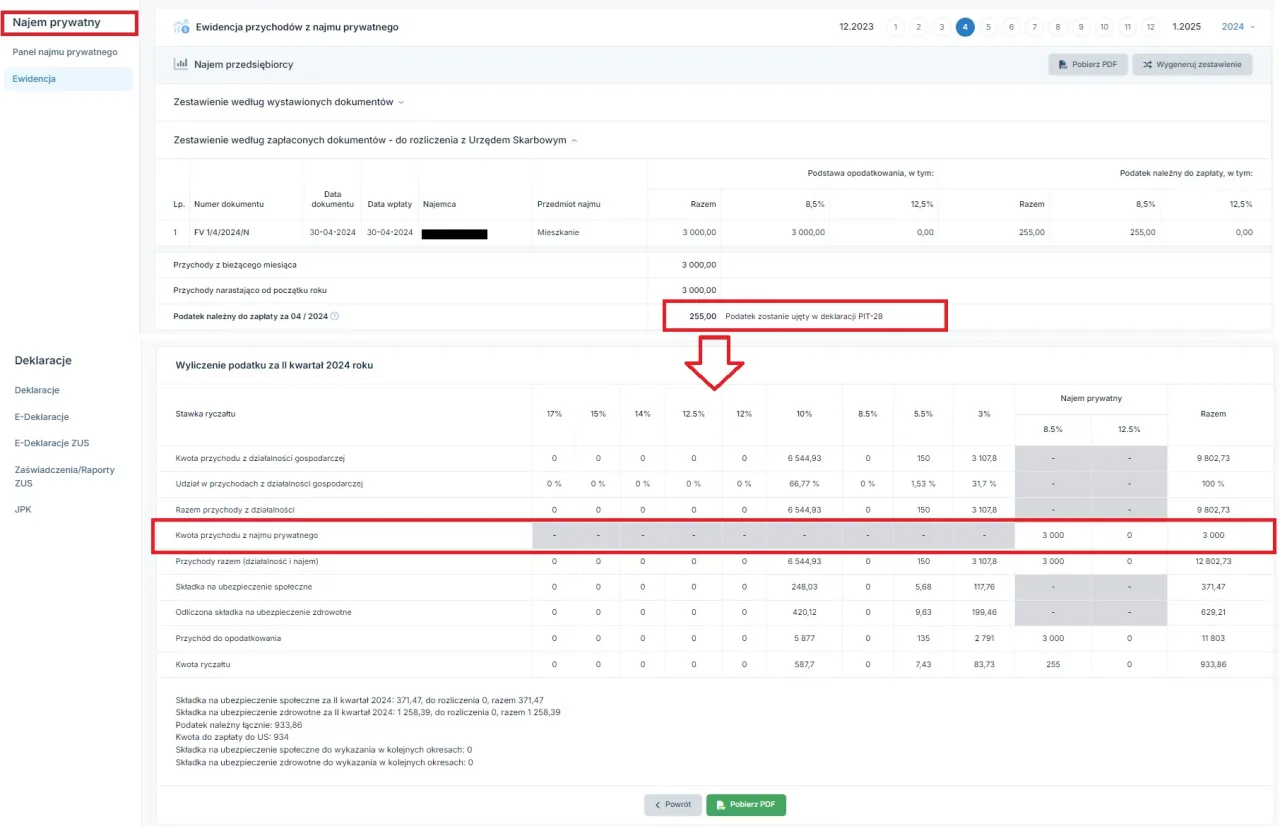Image resolution: width=1280 pixels, height=826 pixels.
Task: Open the 2024 year dropdown
Action: (x=1238, y=27)
